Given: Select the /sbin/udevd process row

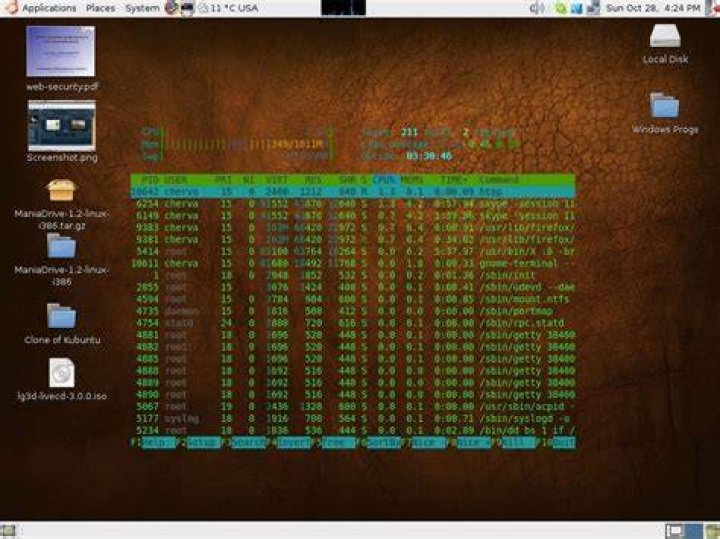Looking at the screenshot, I should pos(353,287).
